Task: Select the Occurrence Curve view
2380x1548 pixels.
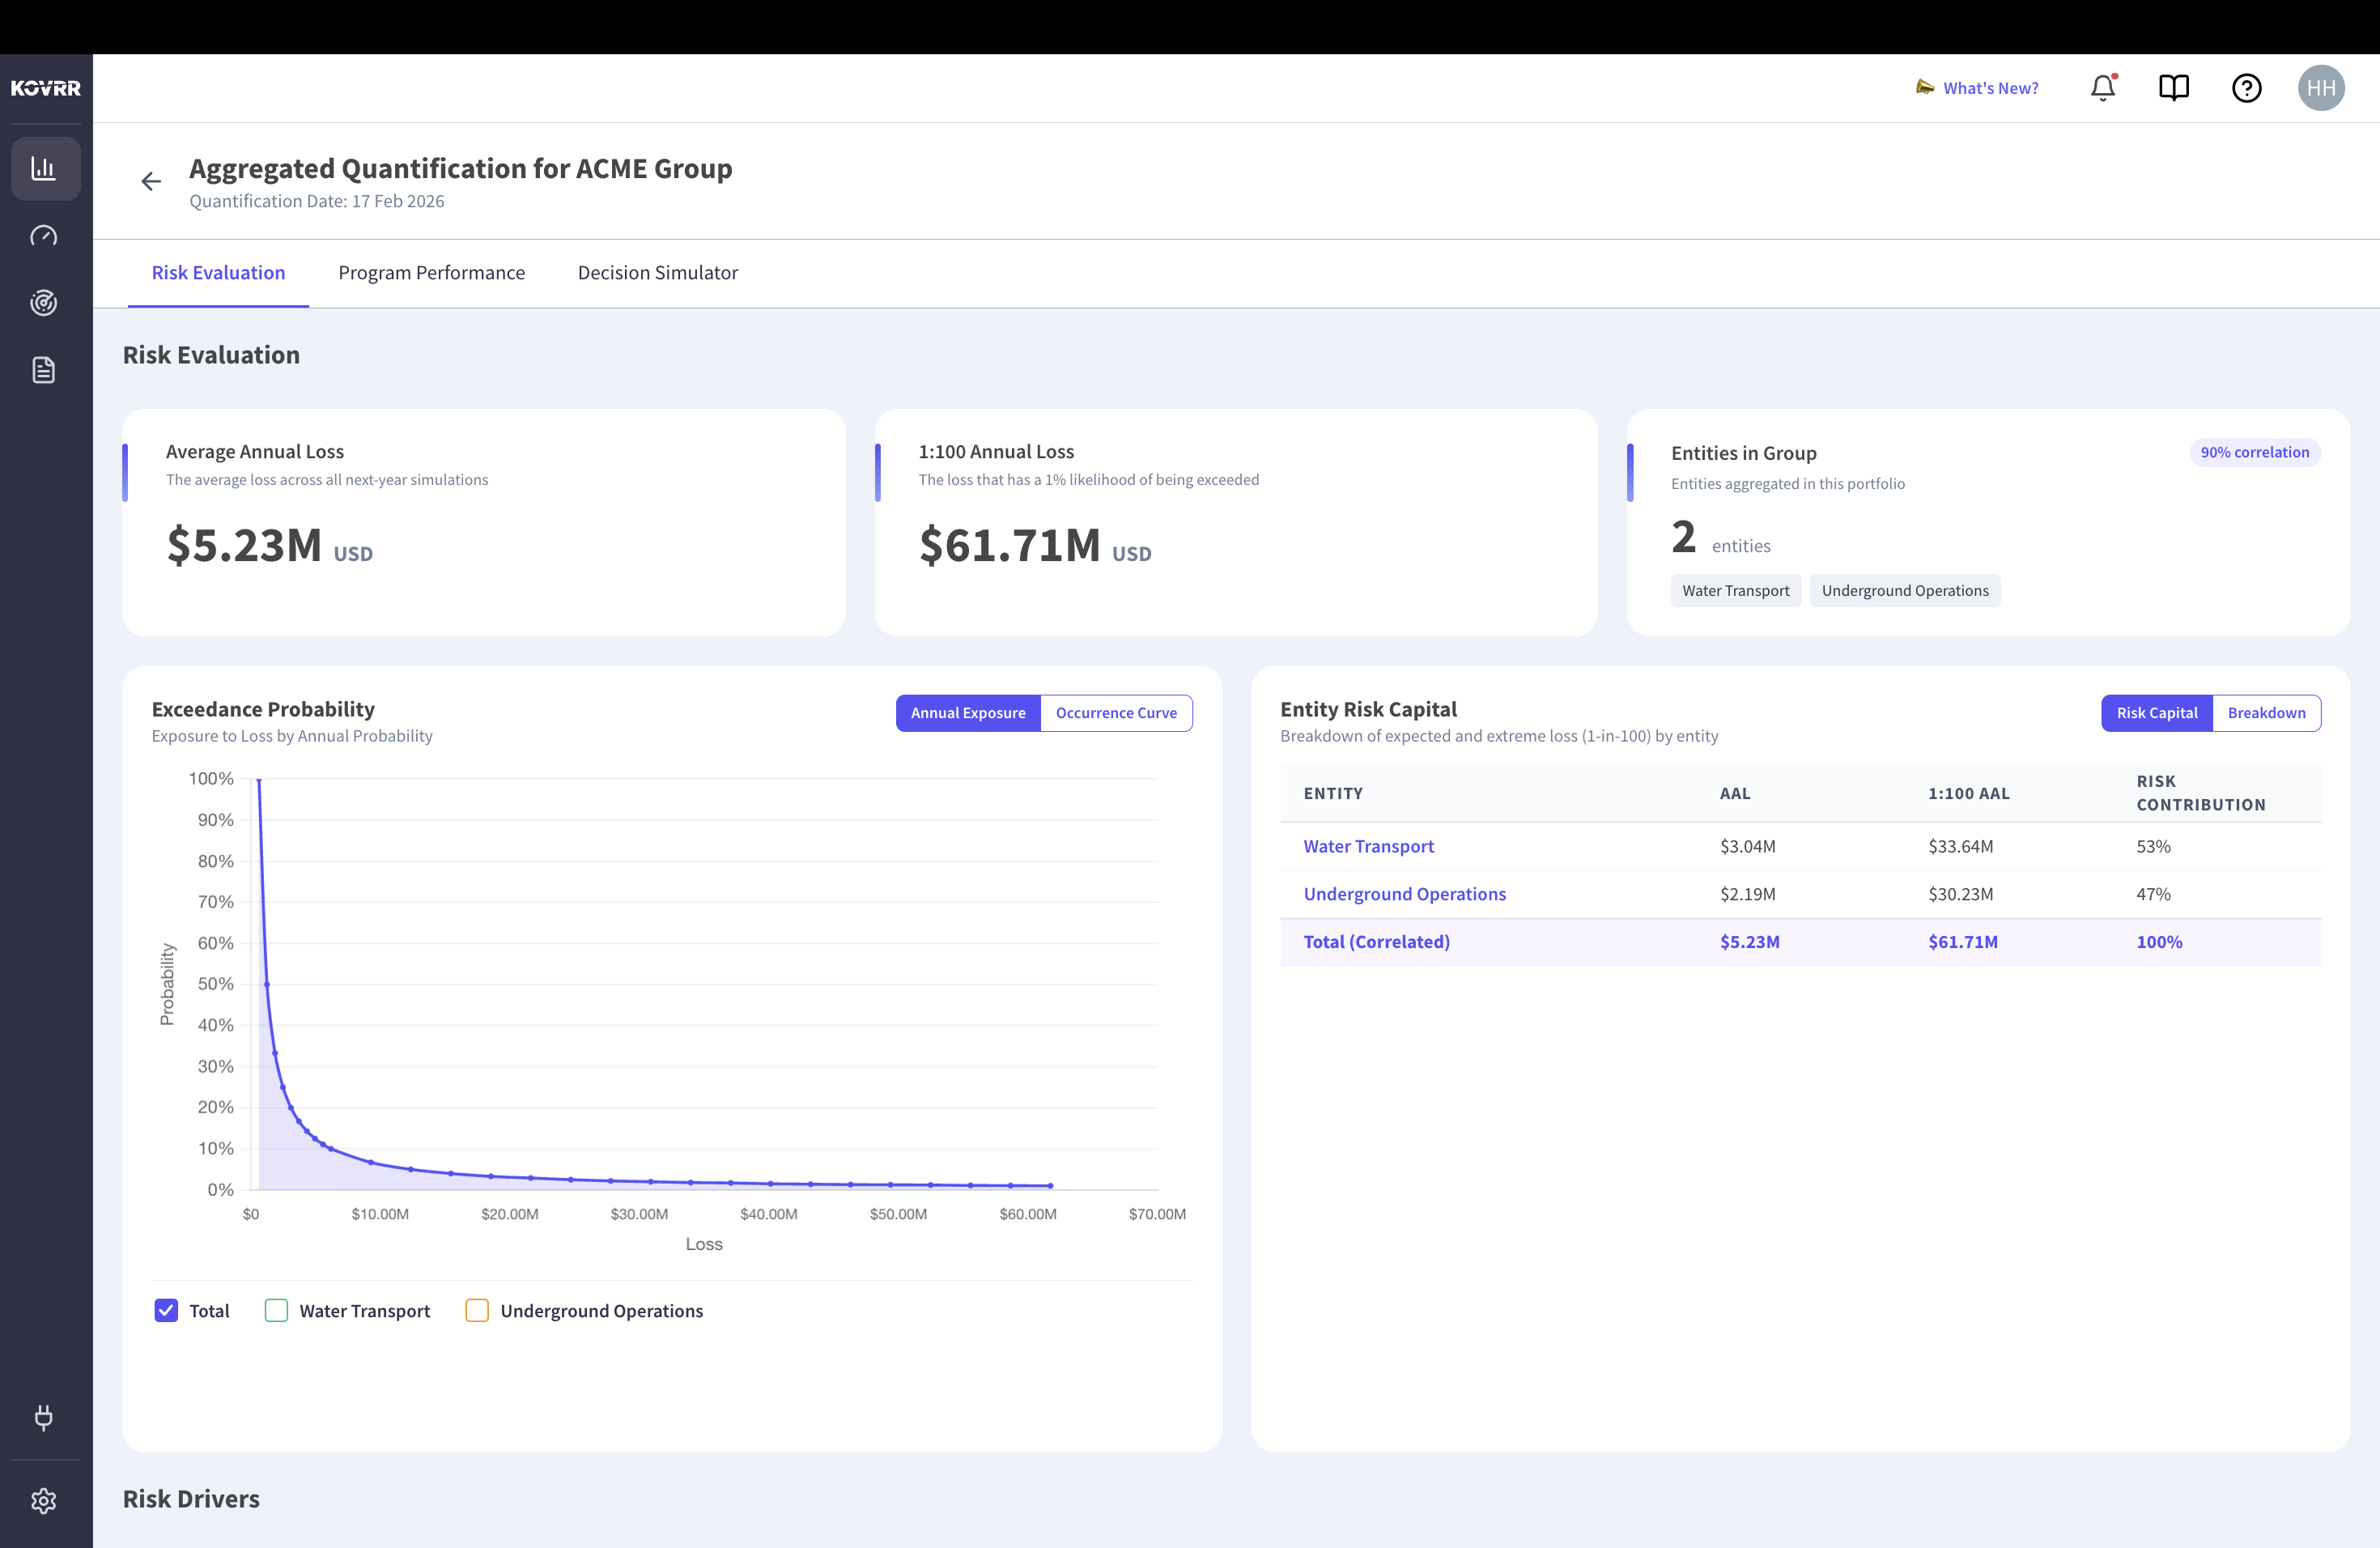Action: [1116, 713]
